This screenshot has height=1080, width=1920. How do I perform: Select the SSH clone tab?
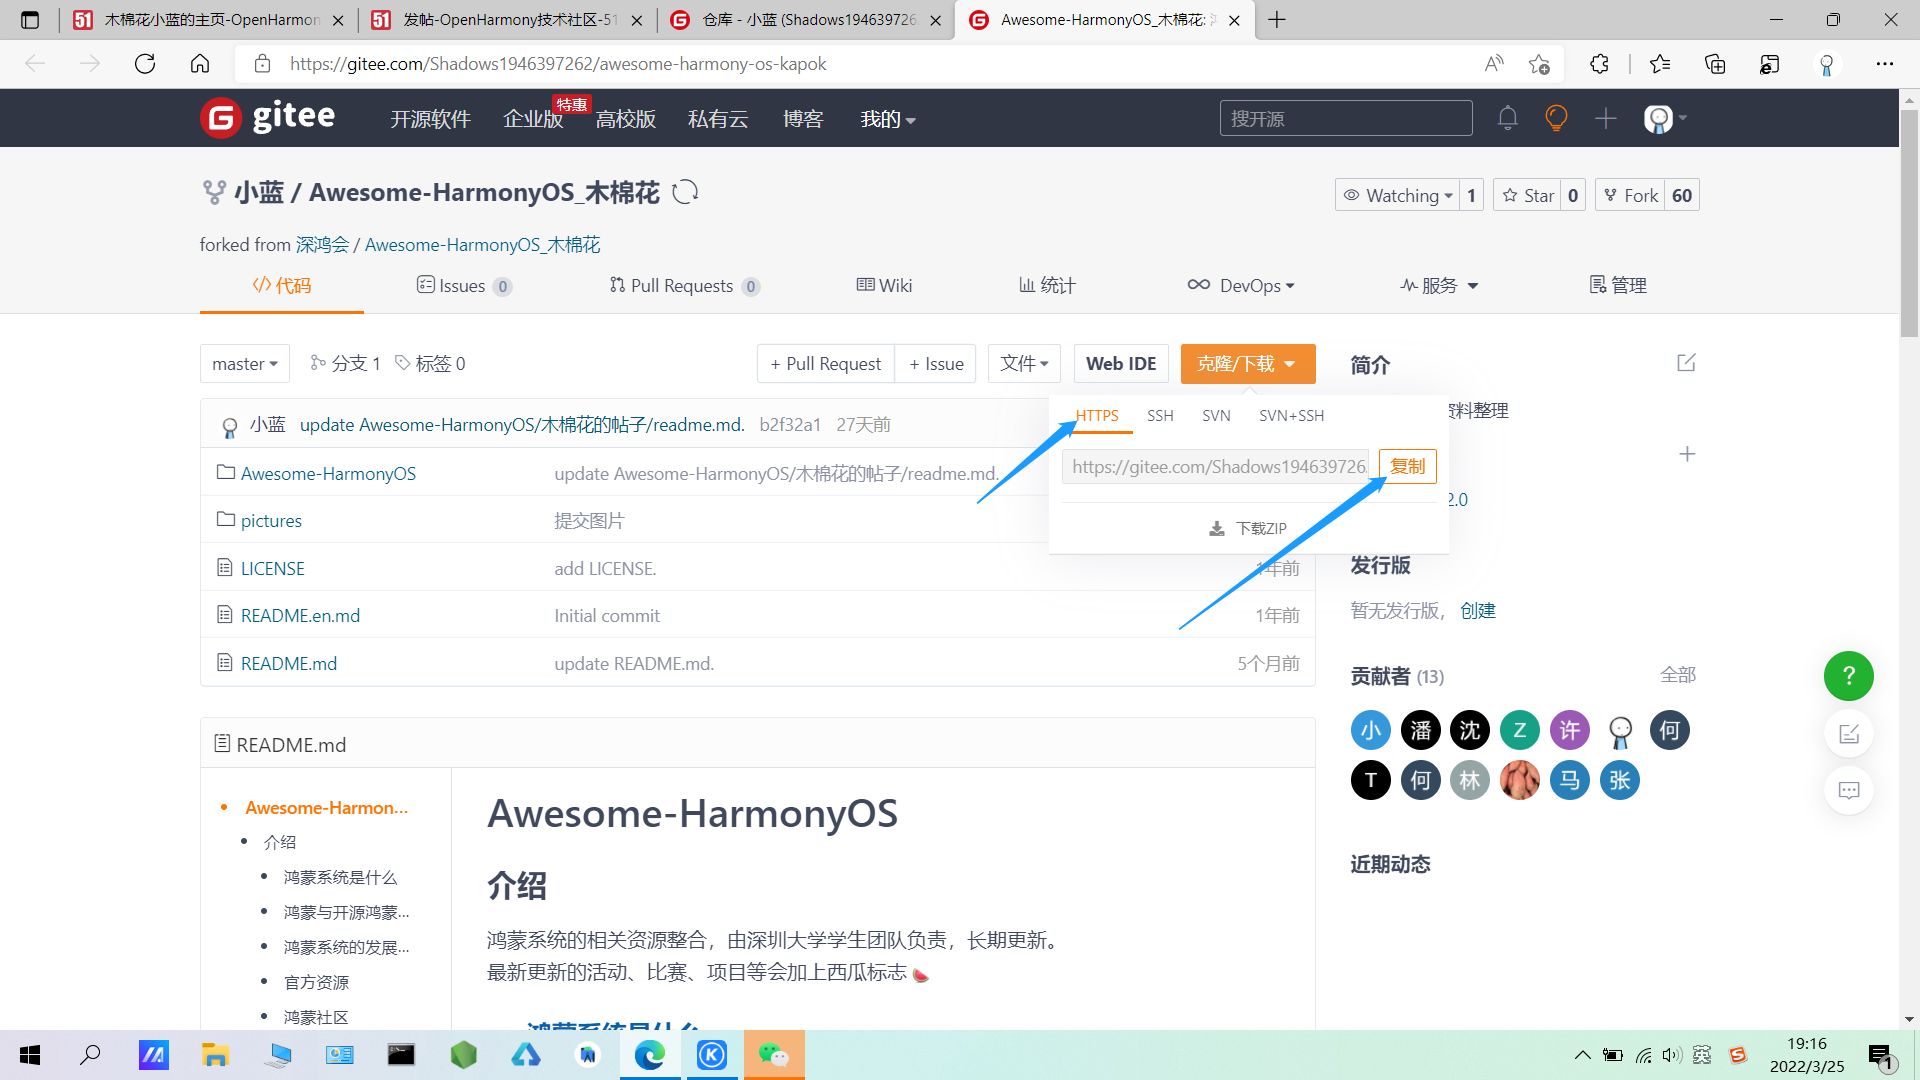point(1160,416)
